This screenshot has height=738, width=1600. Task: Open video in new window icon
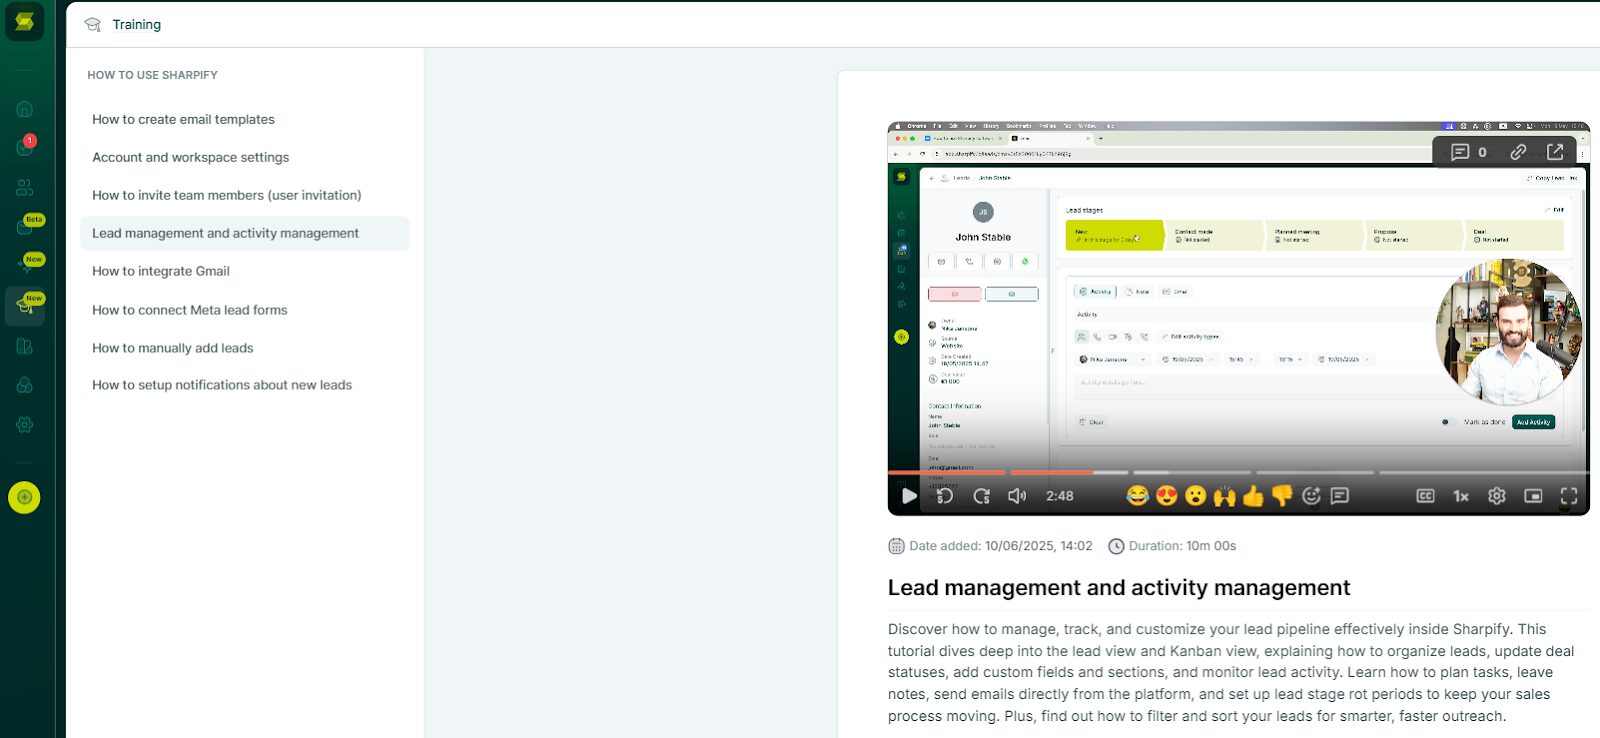pos(1555,152)
